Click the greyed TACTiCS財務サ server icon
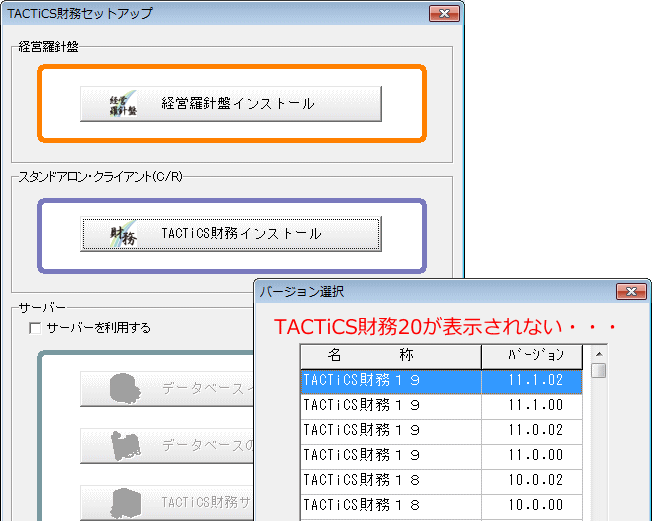Screen dimensions: 653x521 [x=125, y=503]
